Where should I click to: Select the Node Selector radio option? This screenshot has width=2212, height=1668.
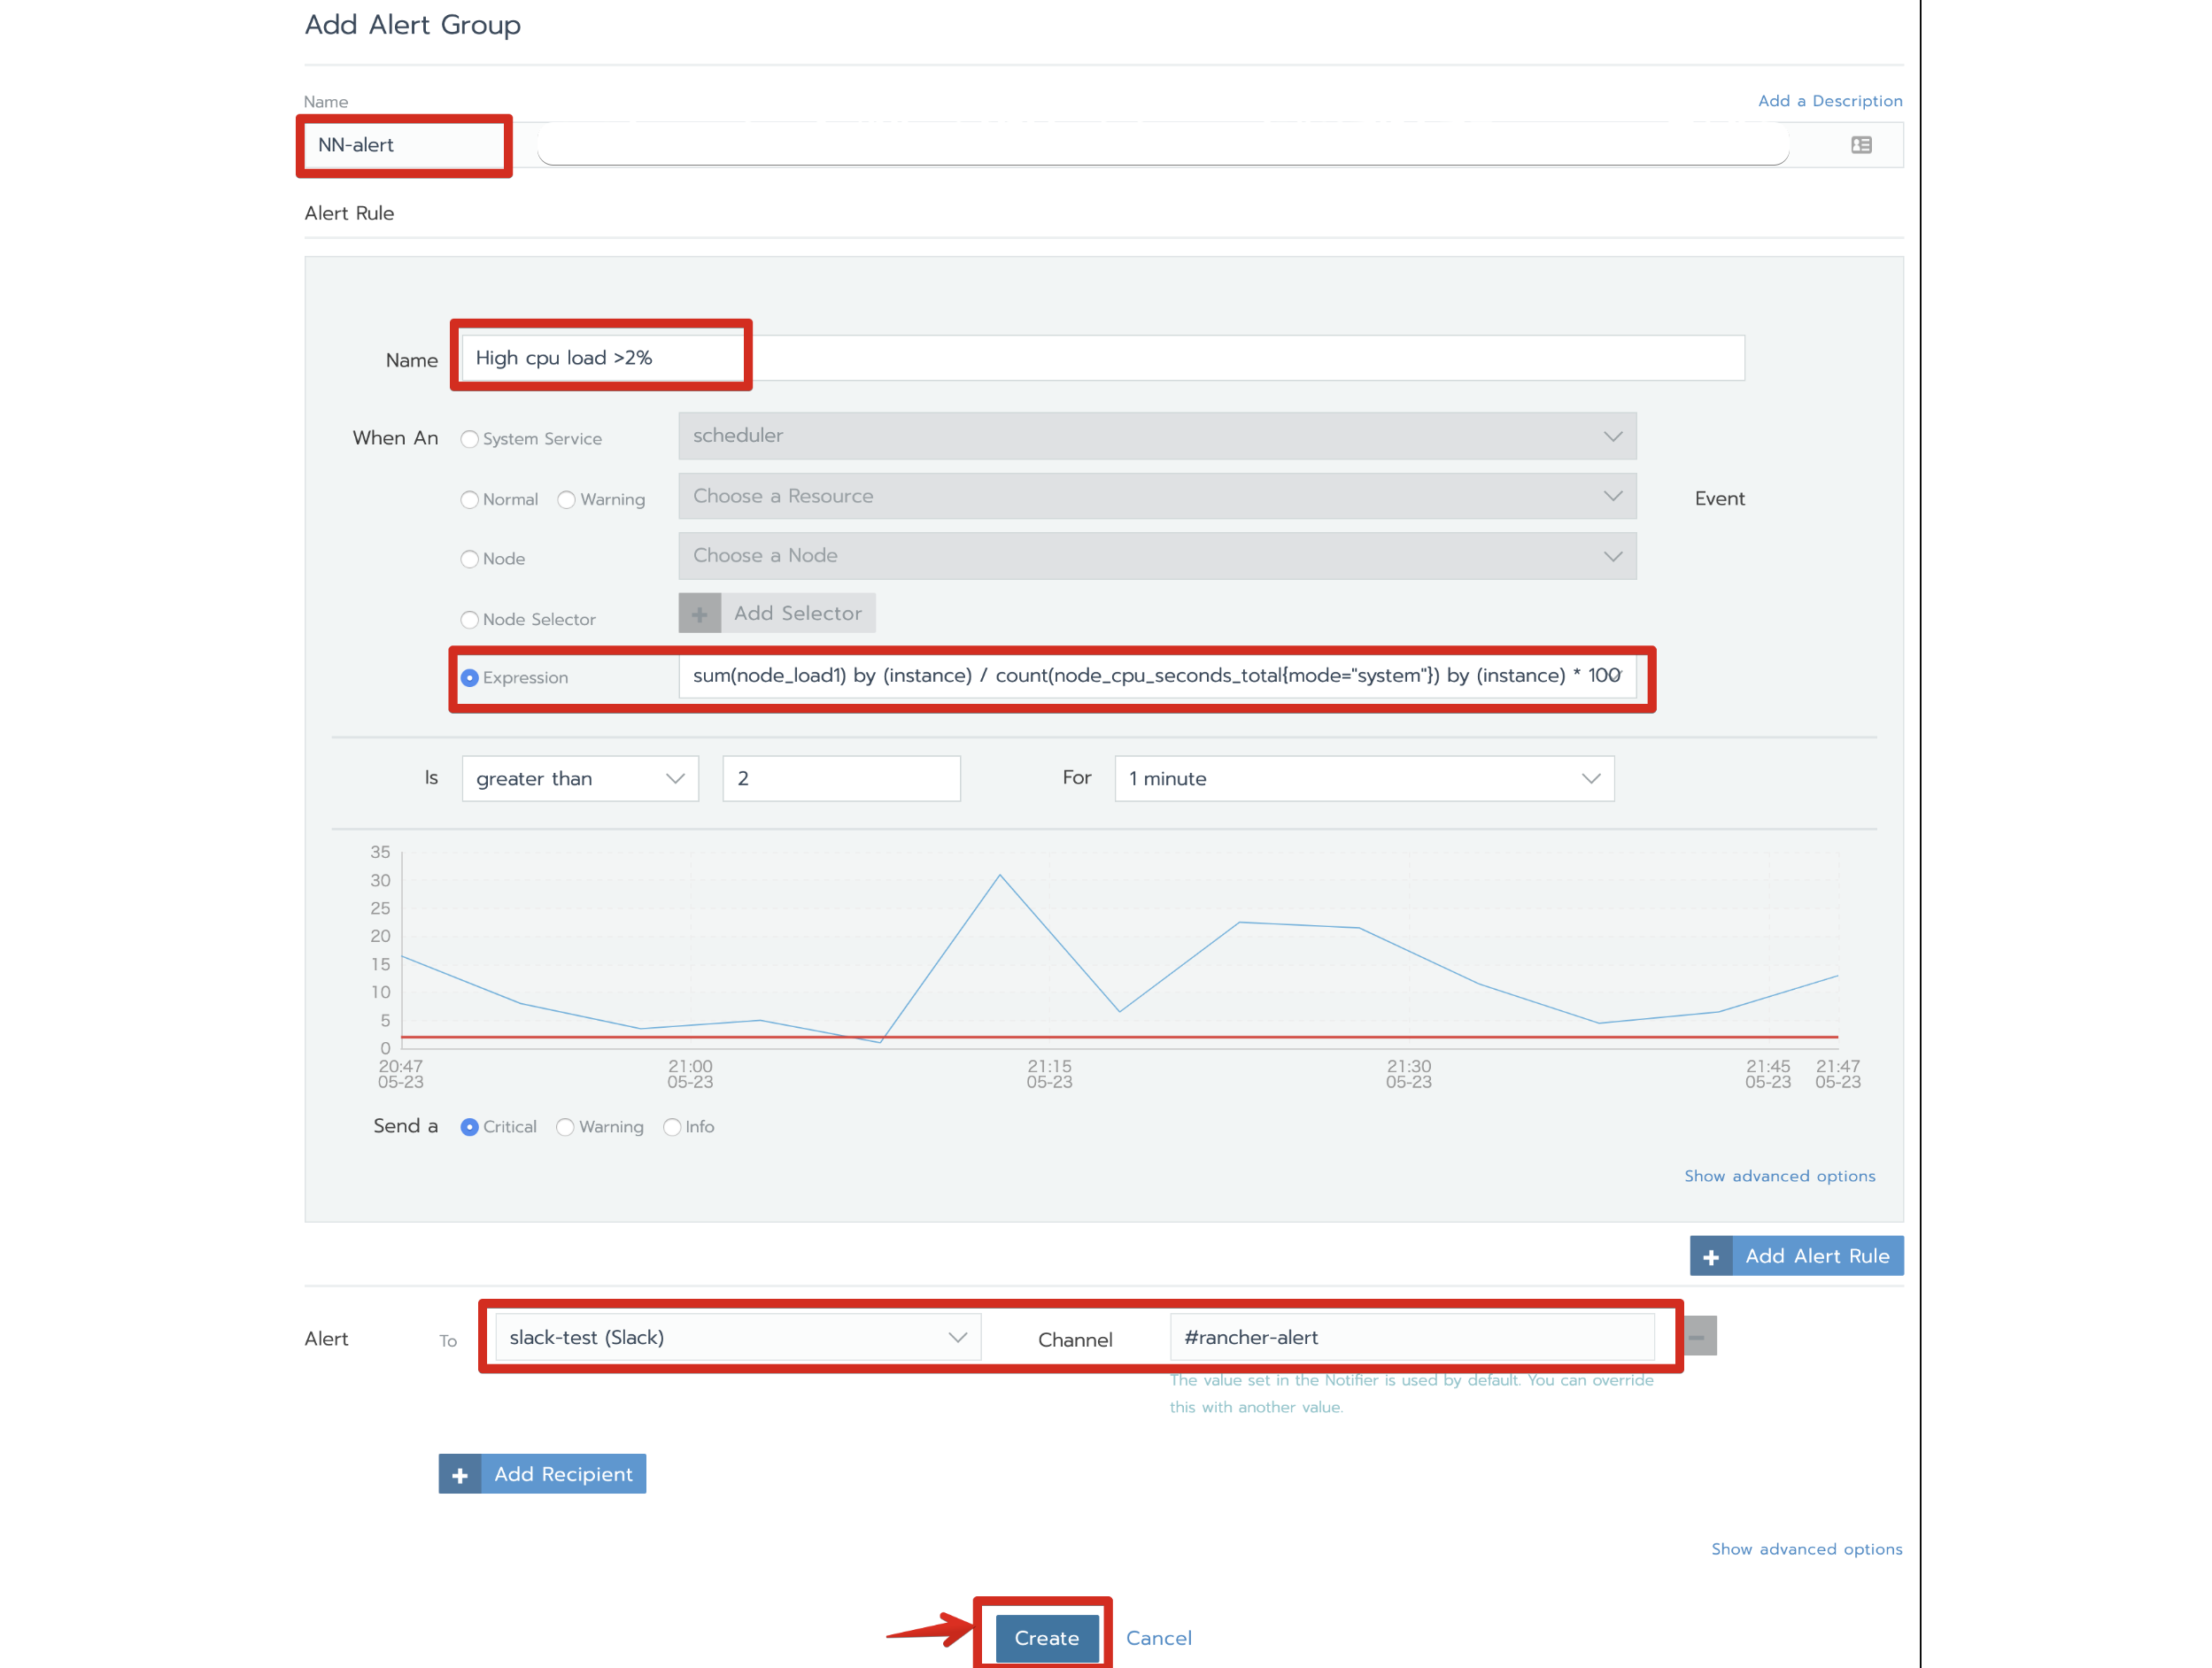click(469, 619)
